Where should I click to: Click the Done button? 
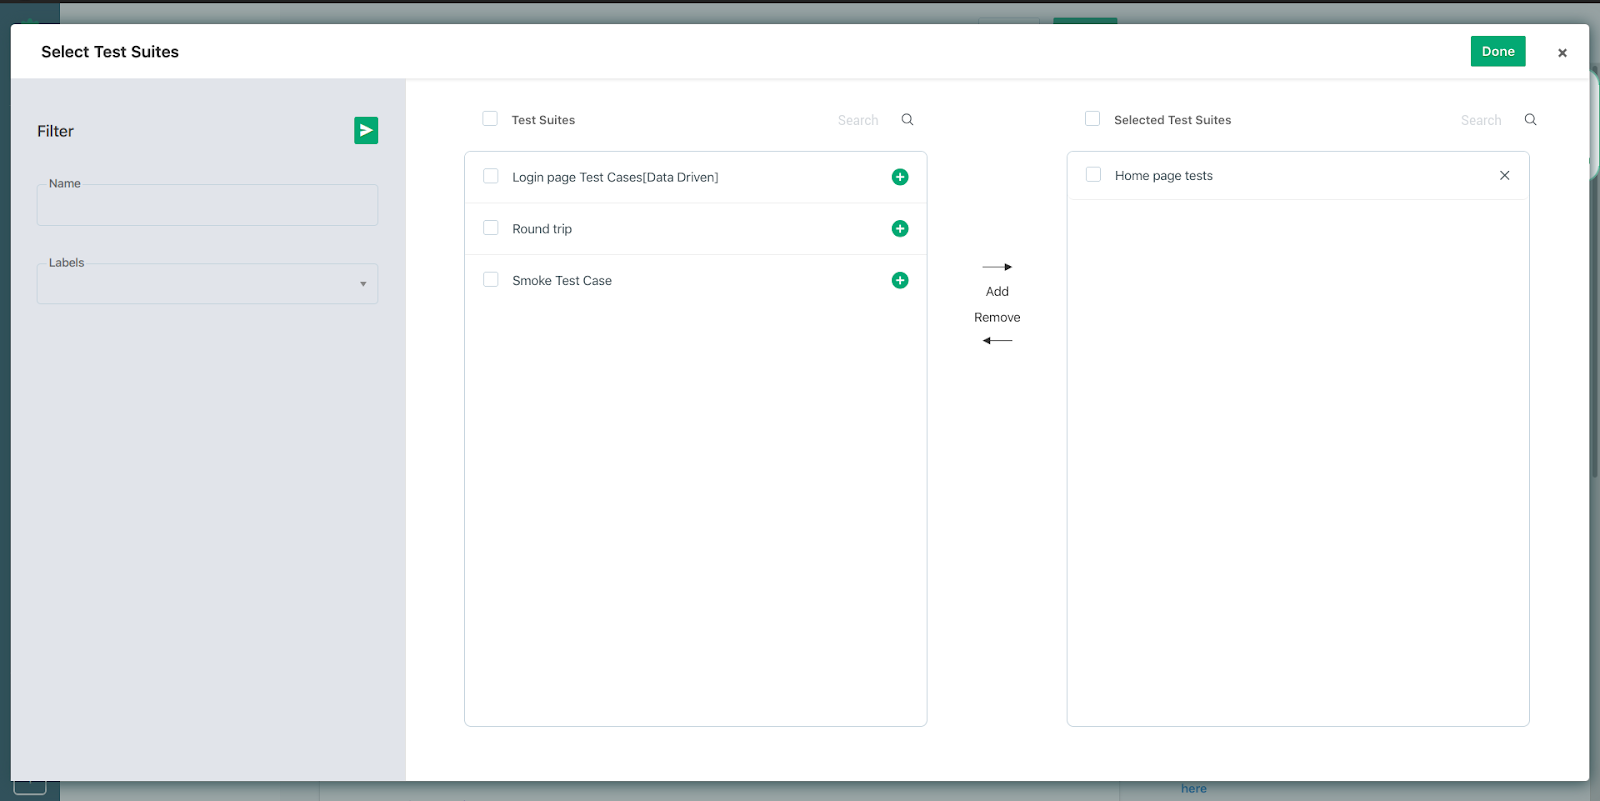click(x=1498, y=52)
